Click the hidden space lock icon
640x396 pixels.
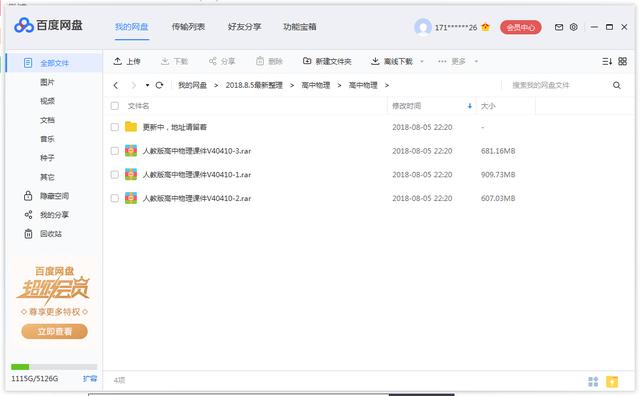pyautogui.click(x=28, y=196)
